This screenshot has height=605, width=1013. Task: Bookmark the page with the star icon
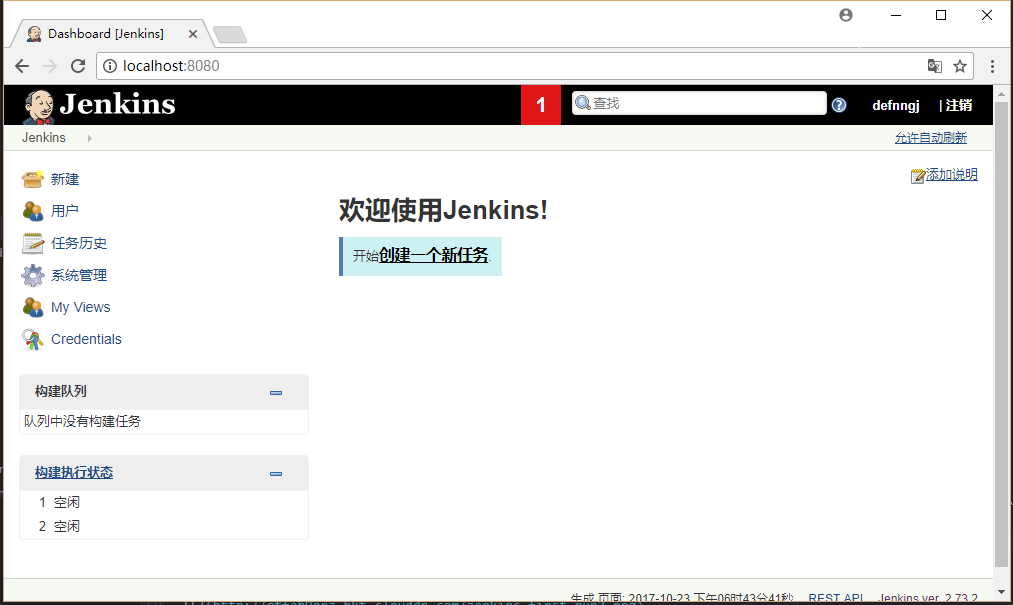tap(960, 66)
